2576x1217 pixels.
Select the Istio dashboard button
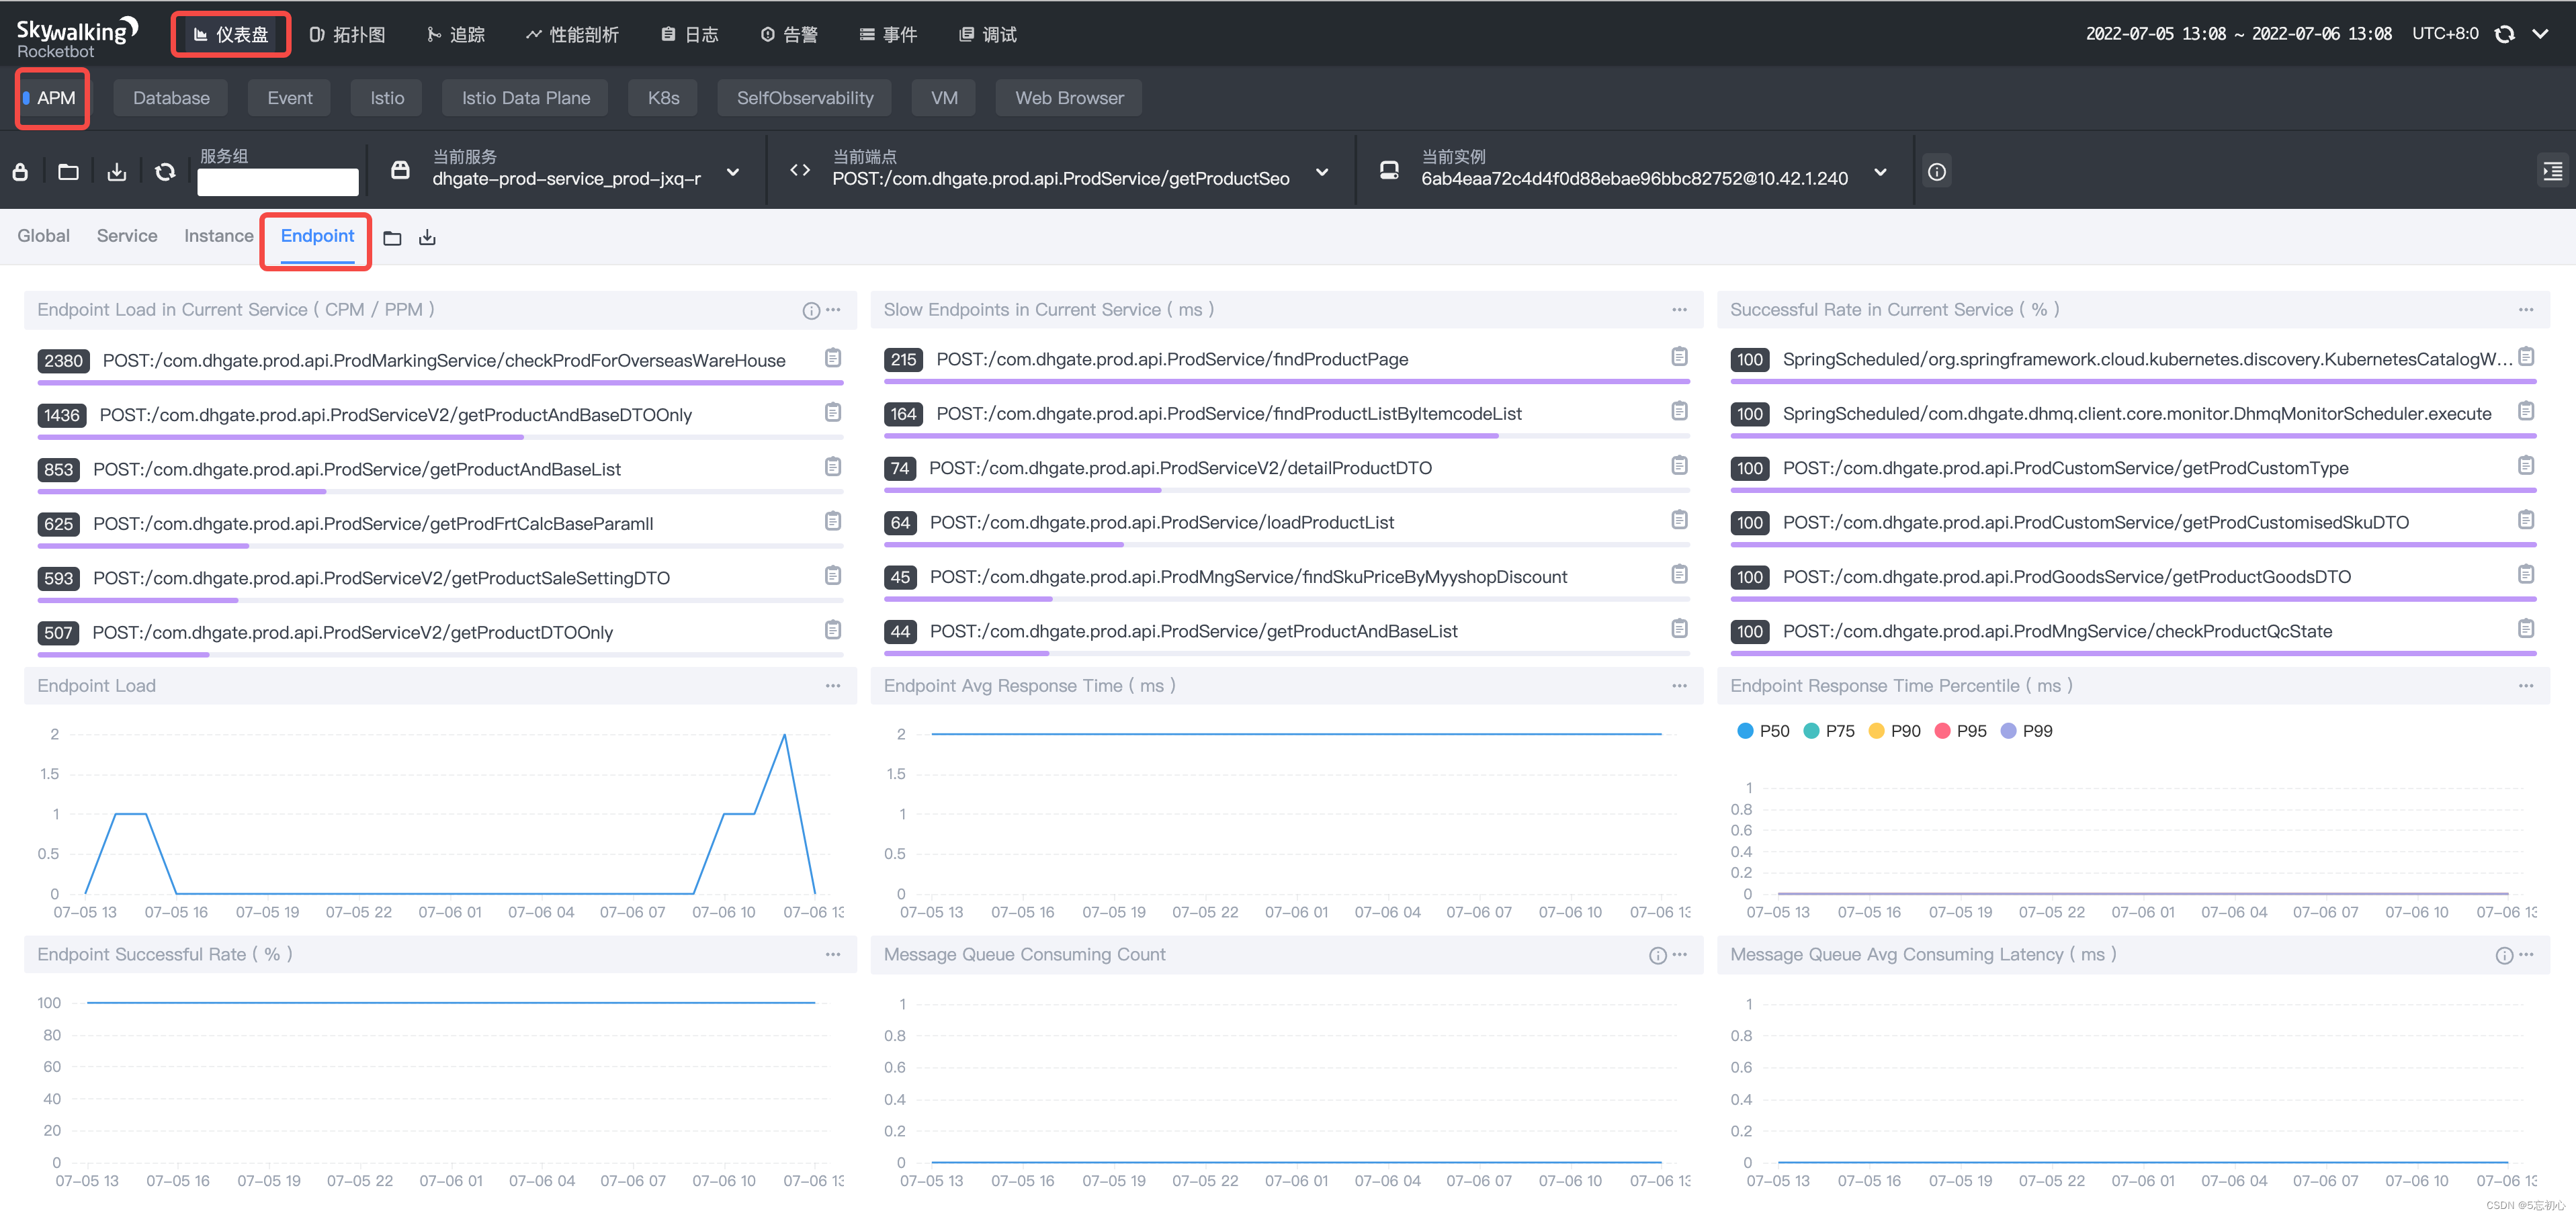(387, 98)
